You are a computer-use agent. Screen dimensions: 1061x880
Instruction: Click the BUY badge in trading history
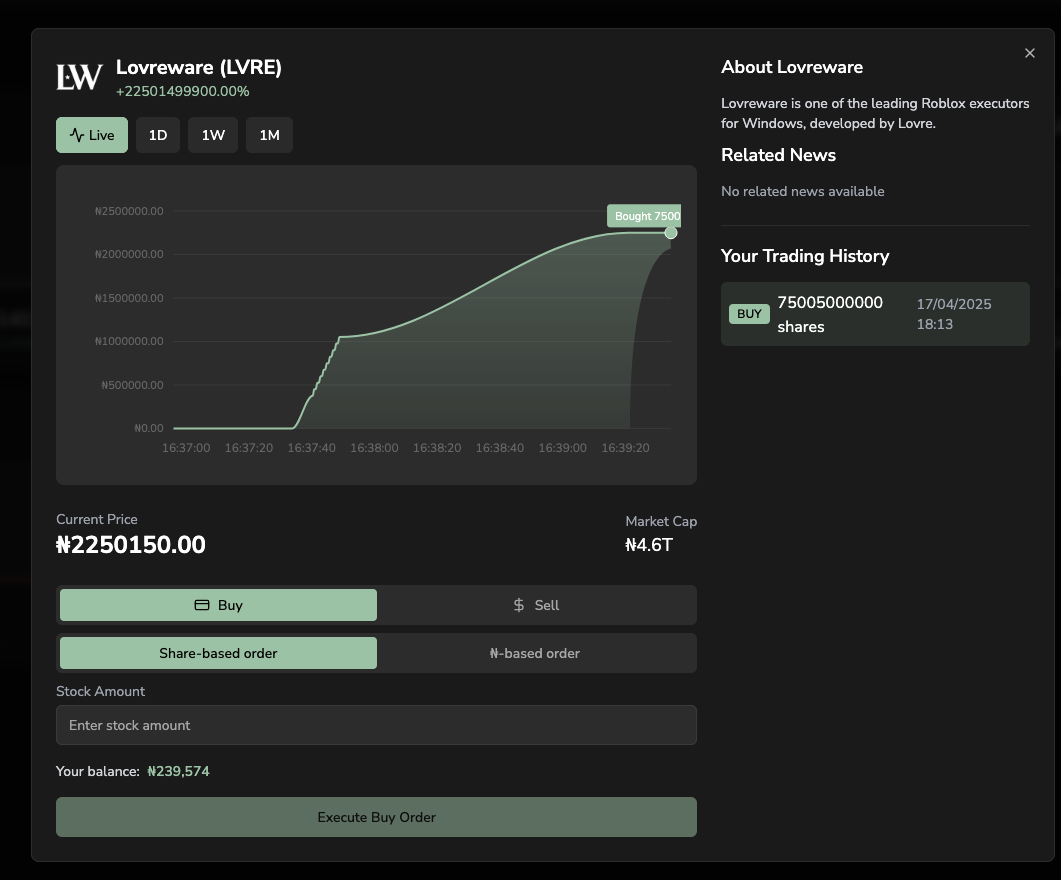pos(749,314)
